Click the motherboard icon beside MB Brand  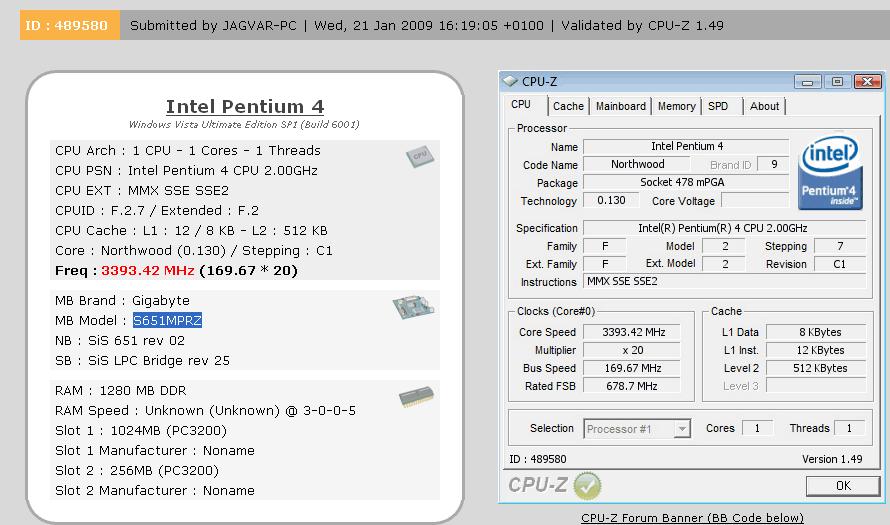413,307
